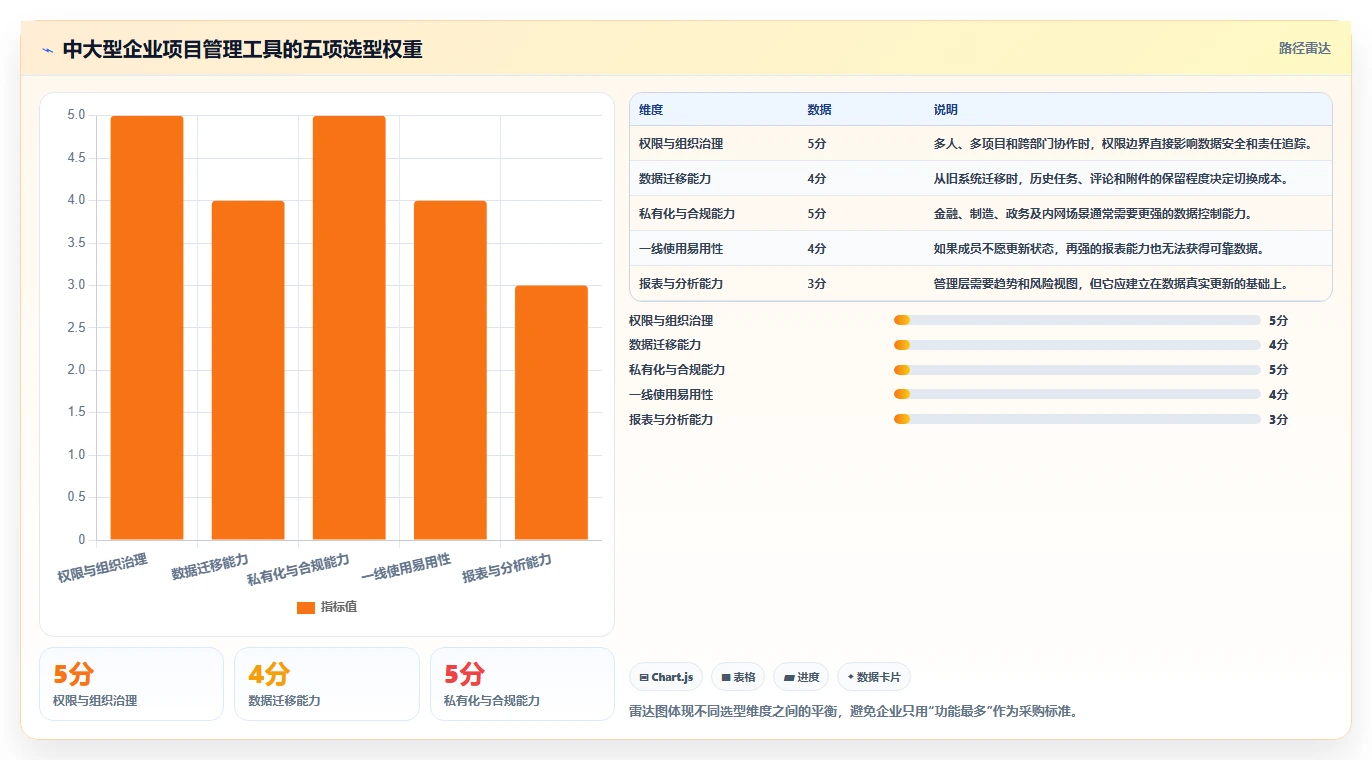Viewport: 1372px width, 760px height.
Task: Click the page title 中大型企业项目管理工具的五项选型权重
Action: [242, 49]
